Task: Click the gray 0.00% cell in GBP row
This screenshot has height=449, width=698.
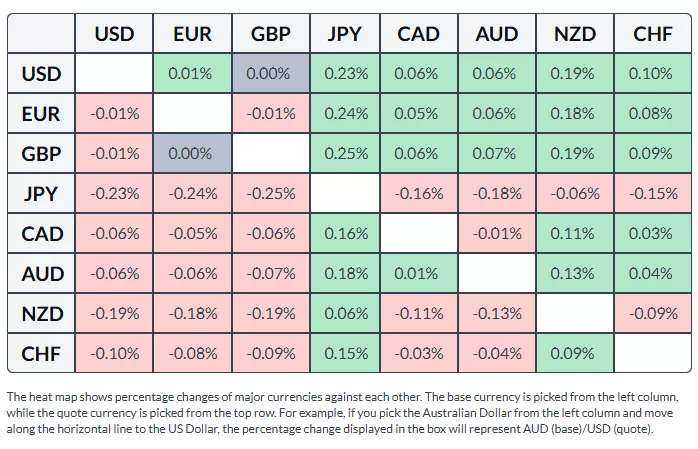Action: tap(191, 154)
